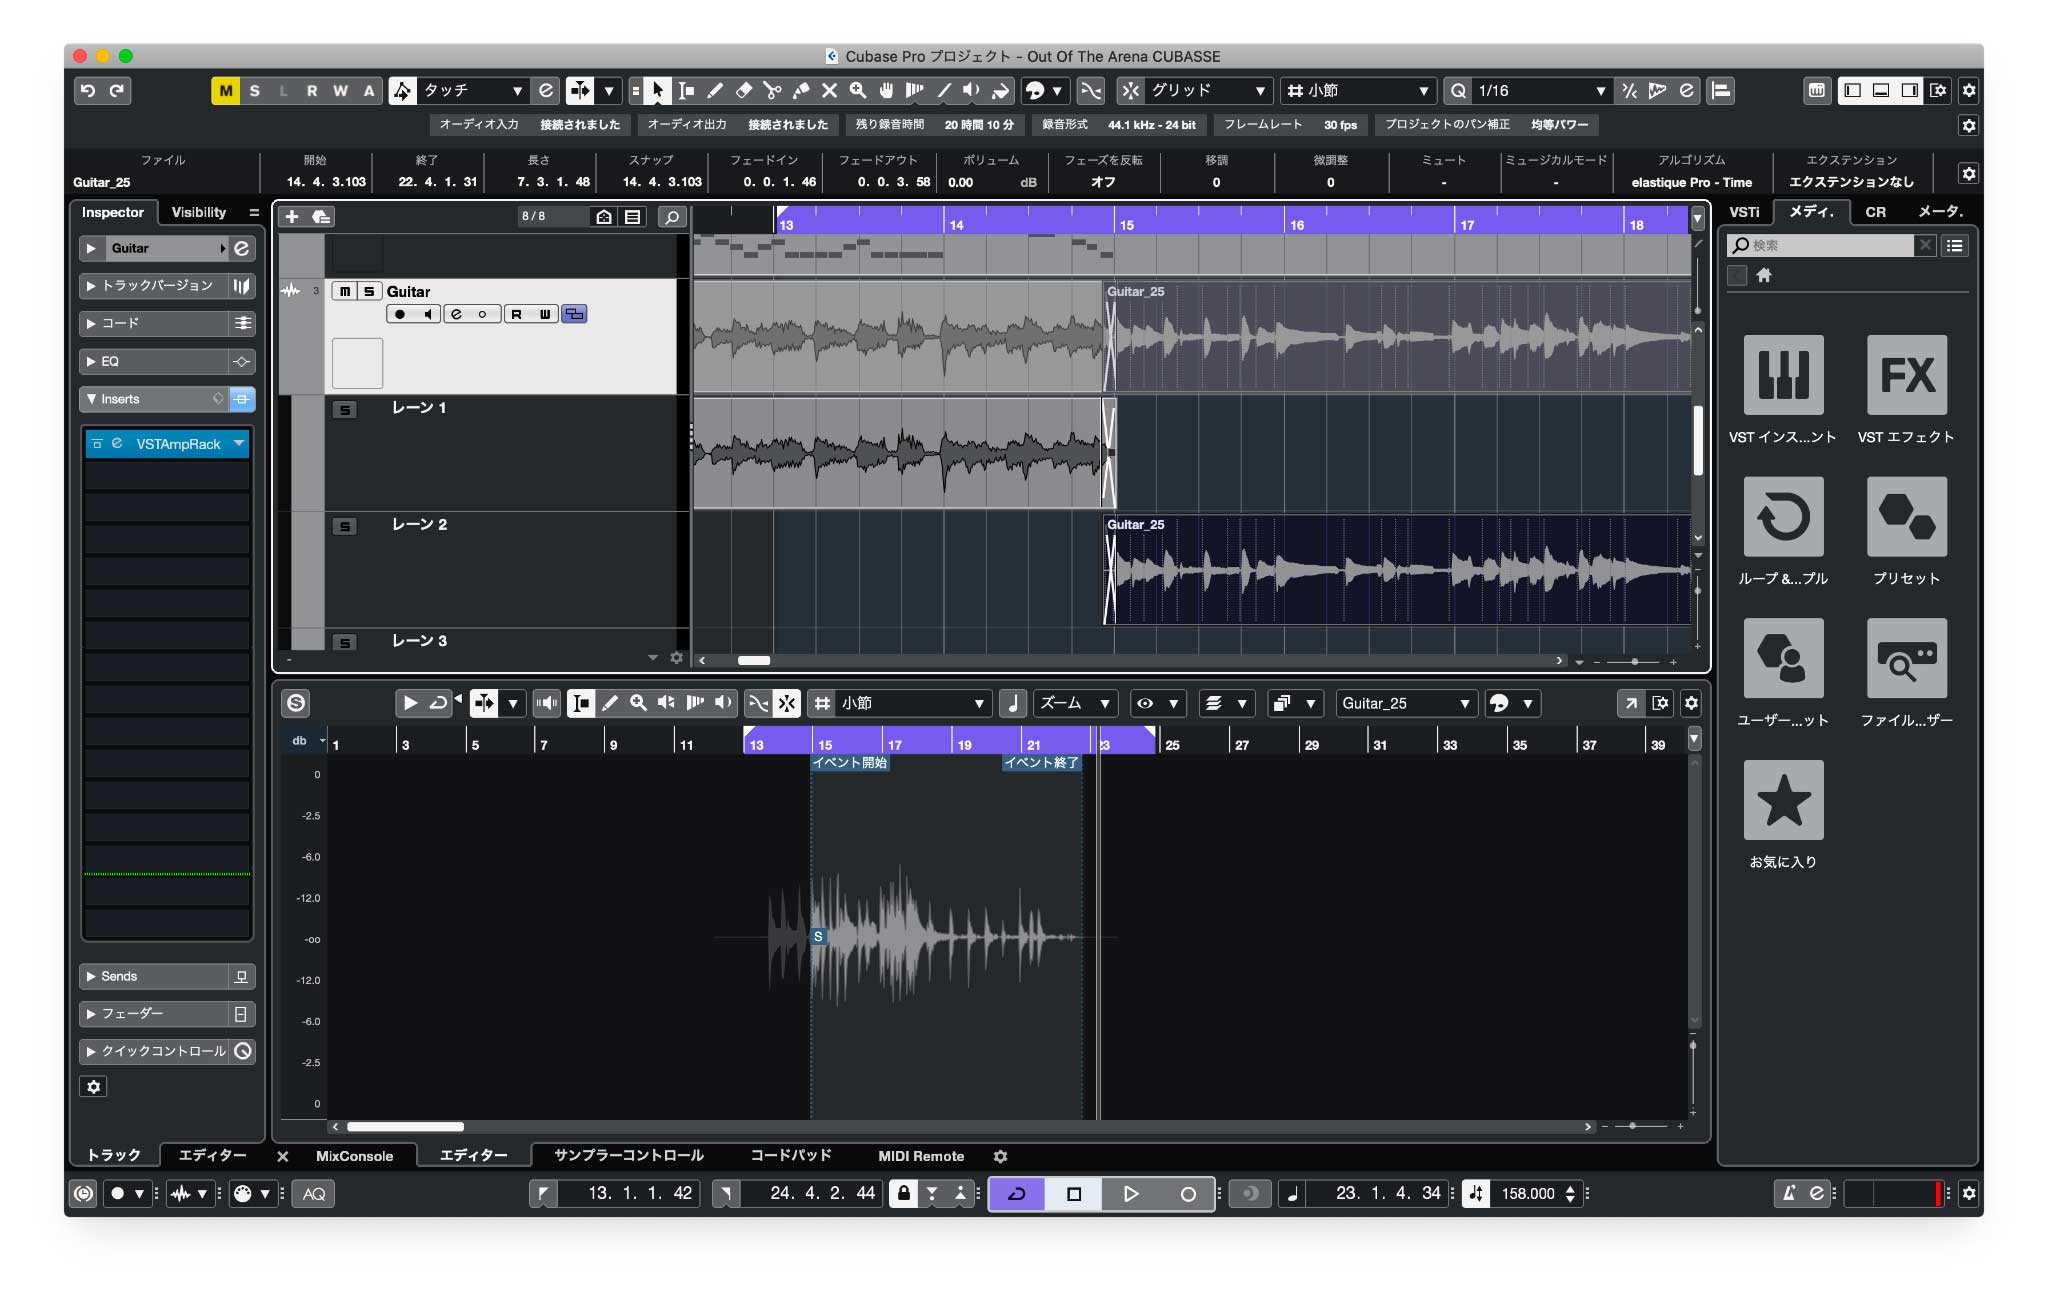2048x1302 pixels.
Task: Select the Draw pencil tool in main toolbar
Action: click(715, 91)
